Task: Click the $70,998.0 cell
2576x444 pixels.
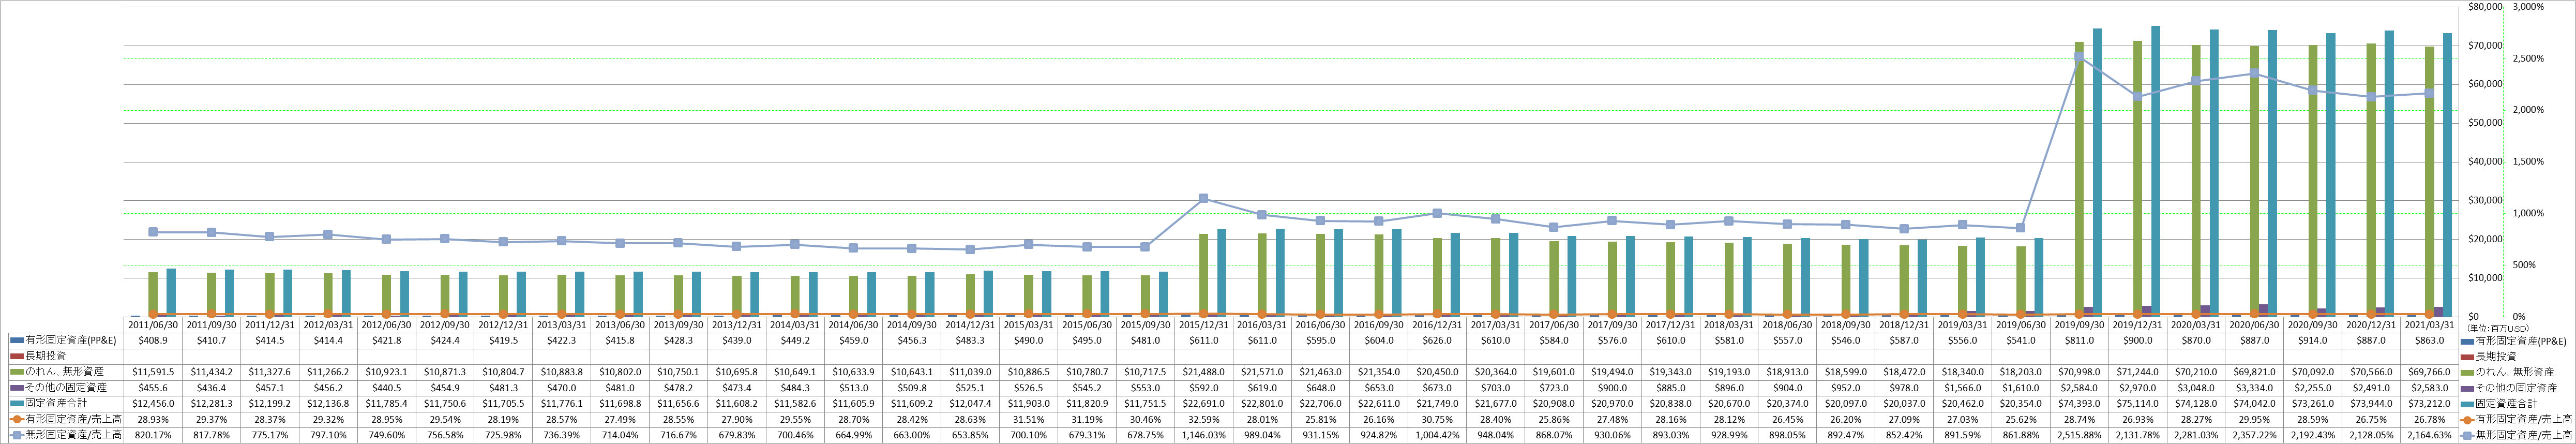Action: [x=2080, y=372]
